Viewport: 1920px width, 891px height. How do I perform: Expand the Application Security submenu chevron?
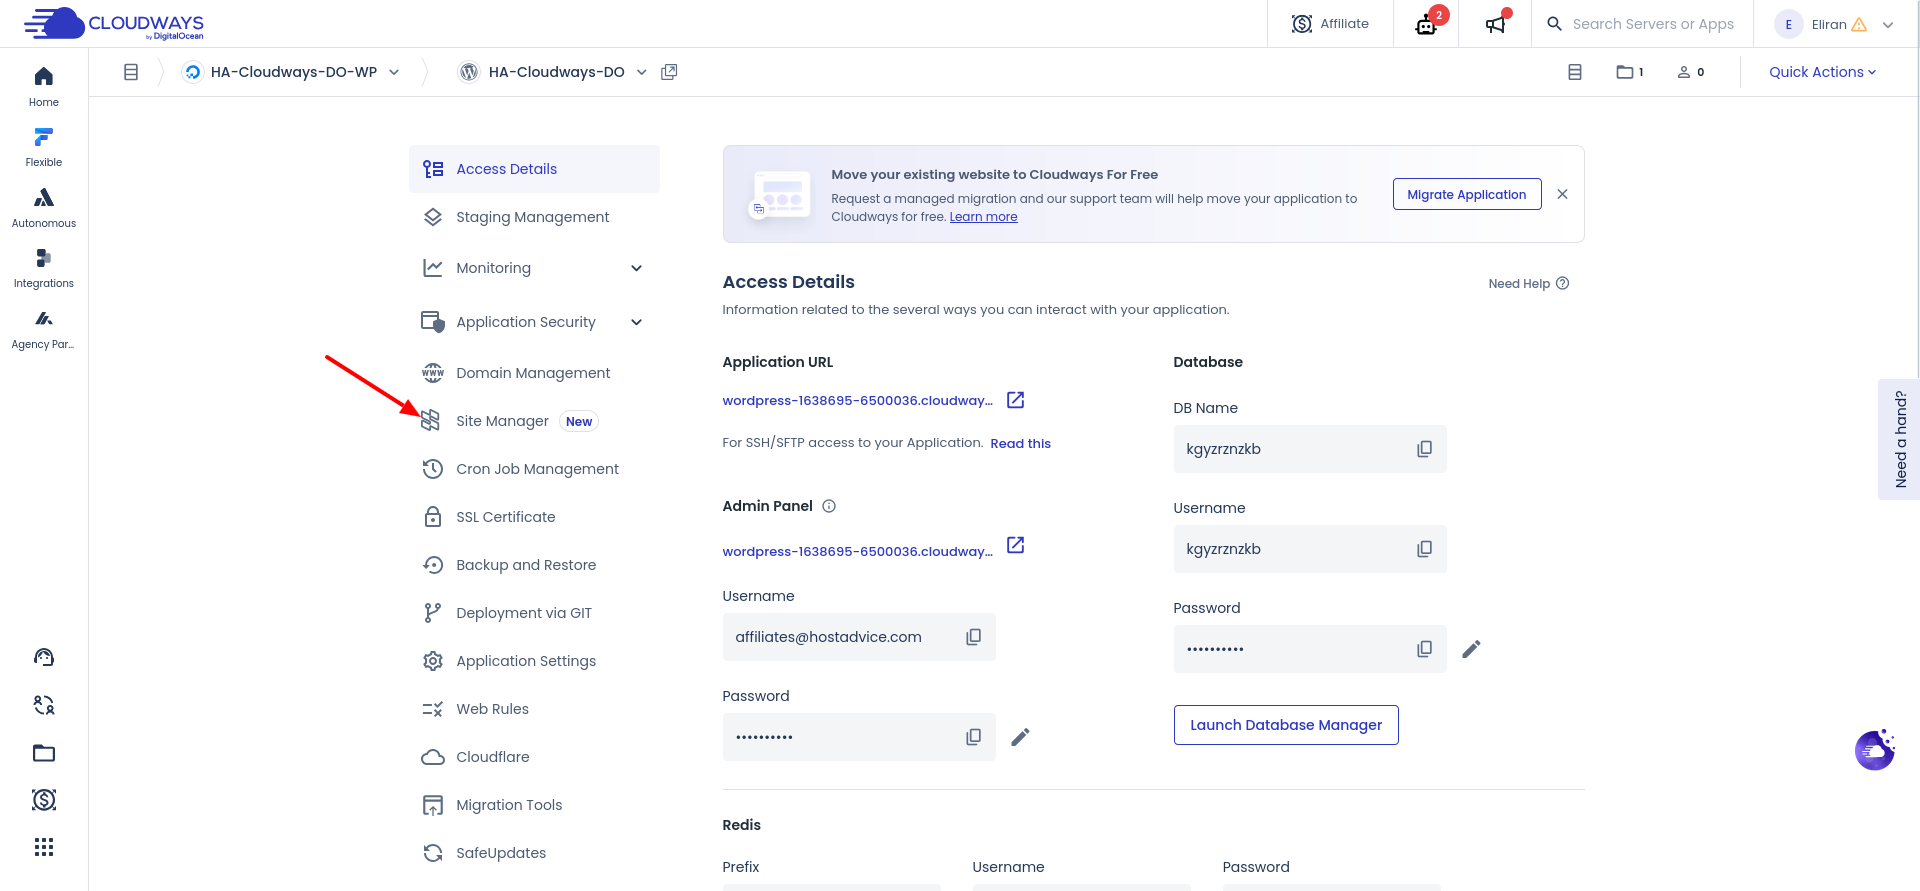click(637, 322)
